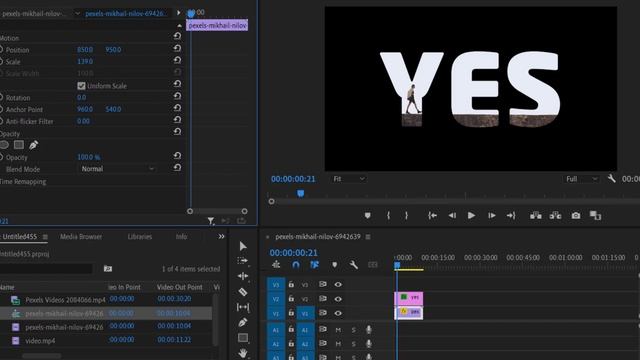Open timeline display settings wrench
Viewport: 640px width, 360px height.
click(x=353, y=264)
